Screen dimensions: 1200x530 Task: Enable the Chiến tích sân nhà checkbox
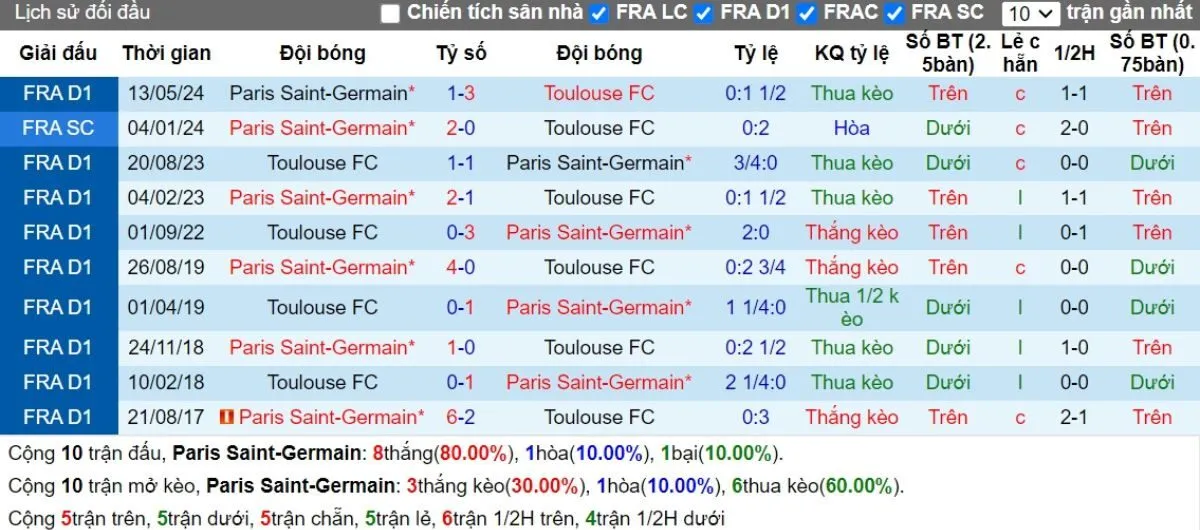[390, 13]
